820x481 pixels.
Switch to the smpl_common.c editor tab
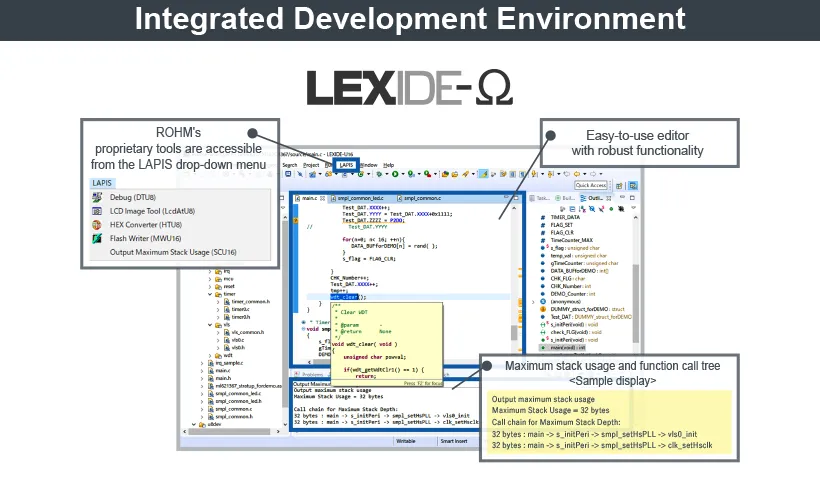pyautogui.click(x=420, y=198)
